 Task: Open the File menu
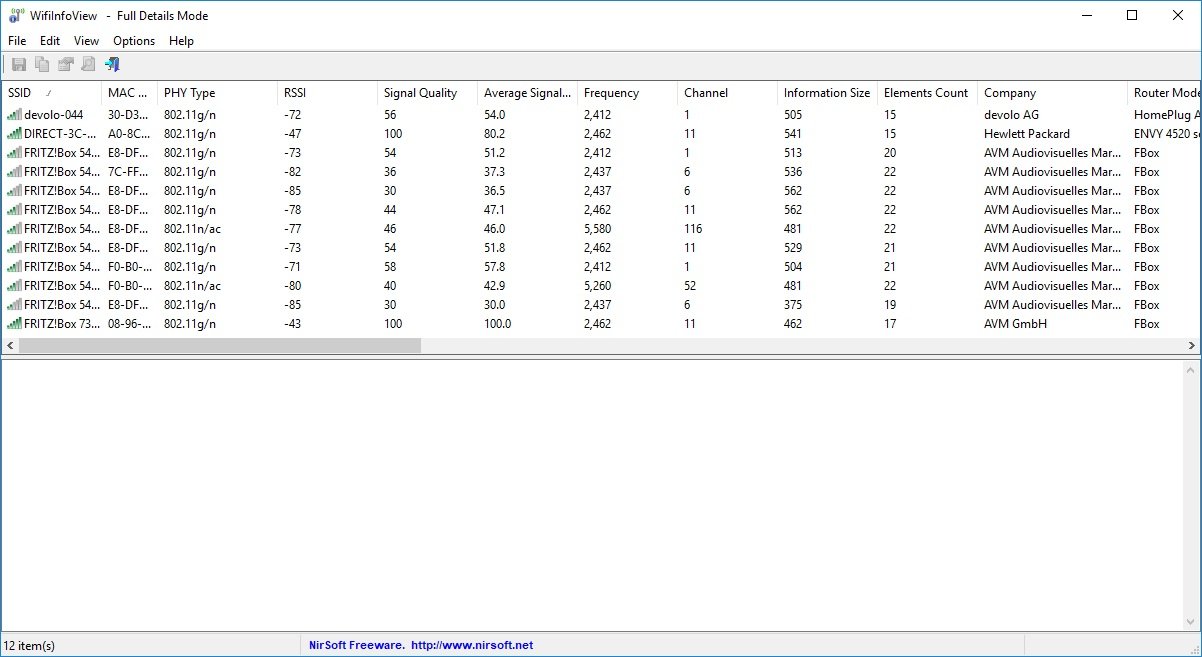click(17, 41)
